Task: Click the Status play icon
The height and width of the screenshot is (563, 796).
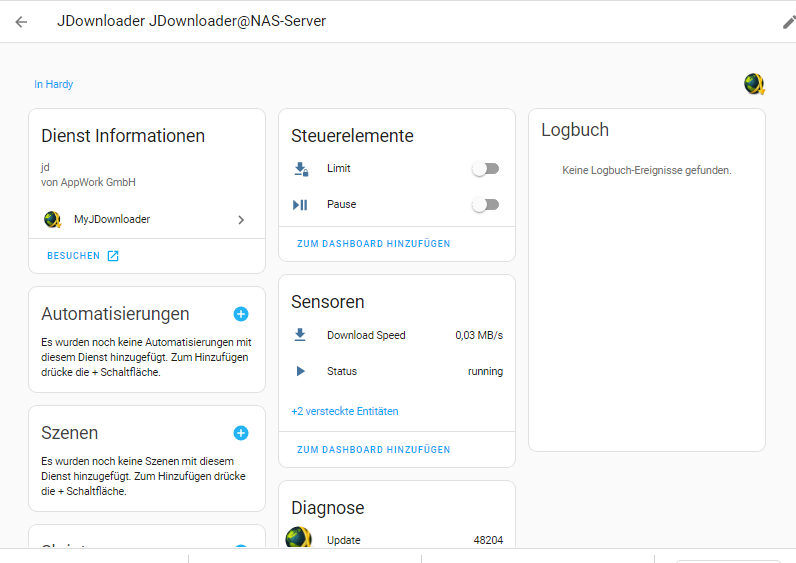Action: coord(301,371)
